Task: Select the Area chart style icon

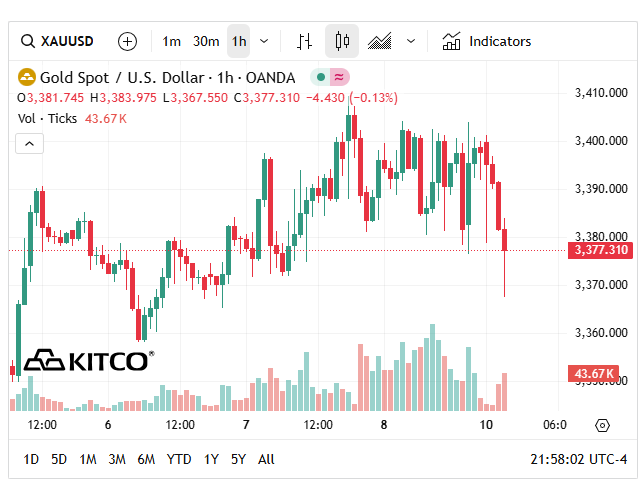Action: pos(380,41)
